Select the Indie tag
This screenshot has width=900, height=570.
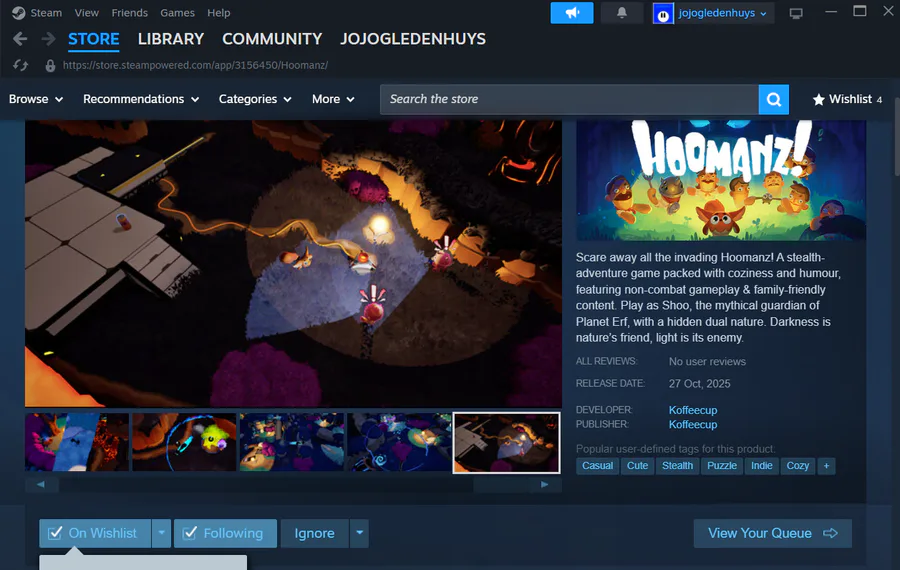point(762,466)
